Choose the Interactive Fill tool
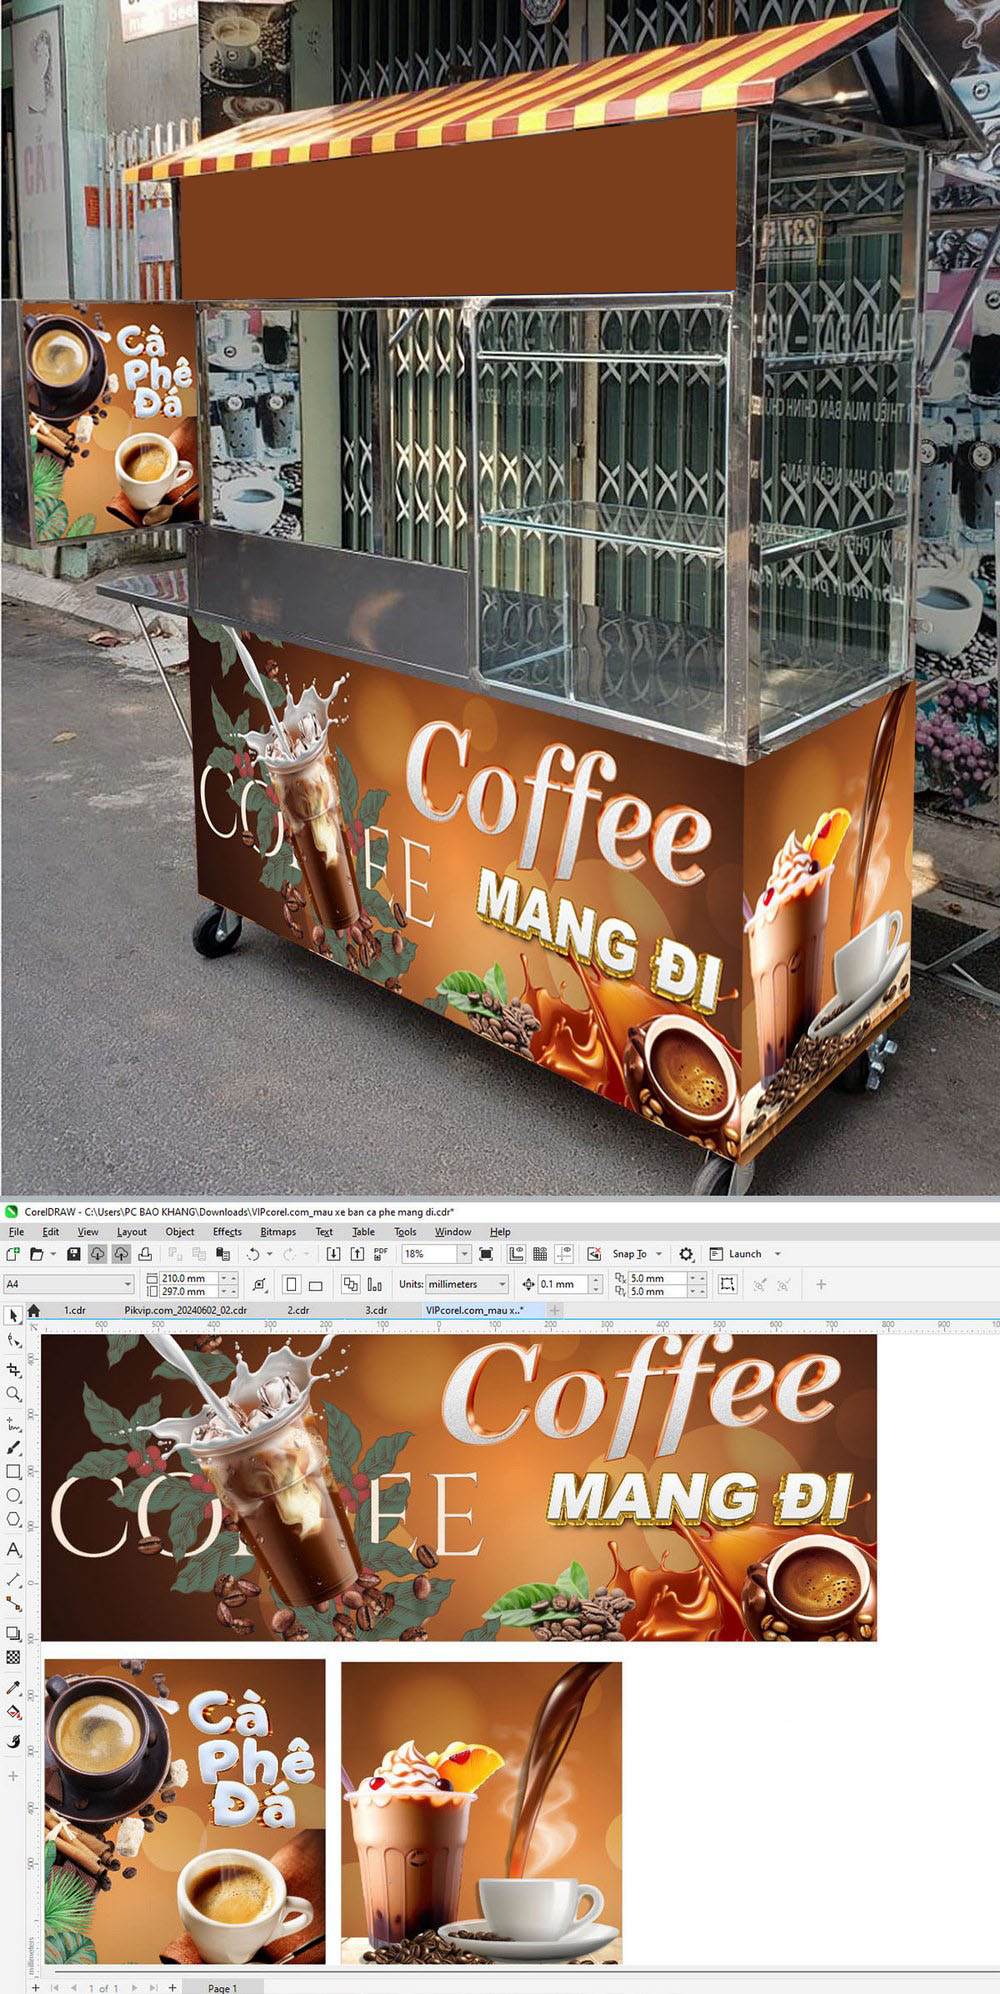 point(13,1711)
